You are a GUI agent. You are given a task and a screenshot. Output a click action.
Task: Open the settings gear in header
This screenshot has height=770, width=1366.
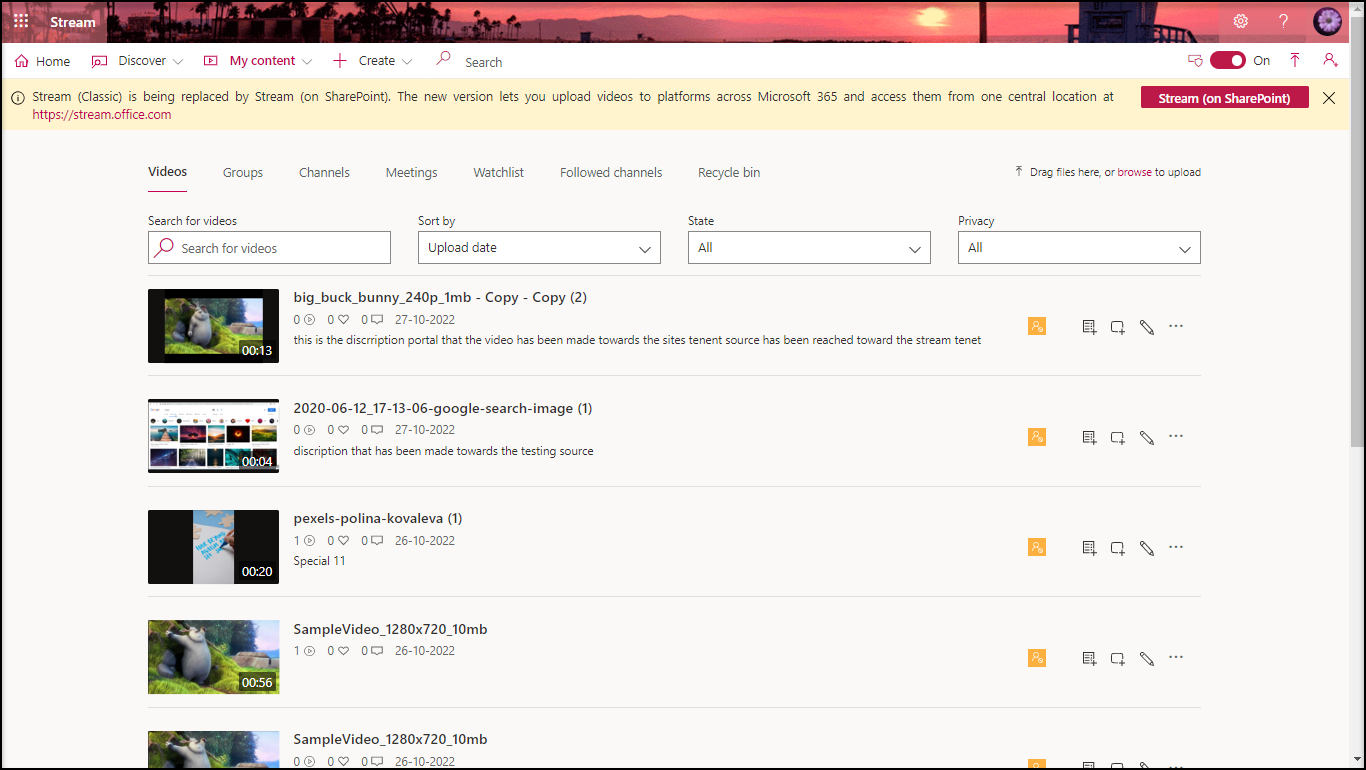pyautogui.click(x=1240, y=21)
